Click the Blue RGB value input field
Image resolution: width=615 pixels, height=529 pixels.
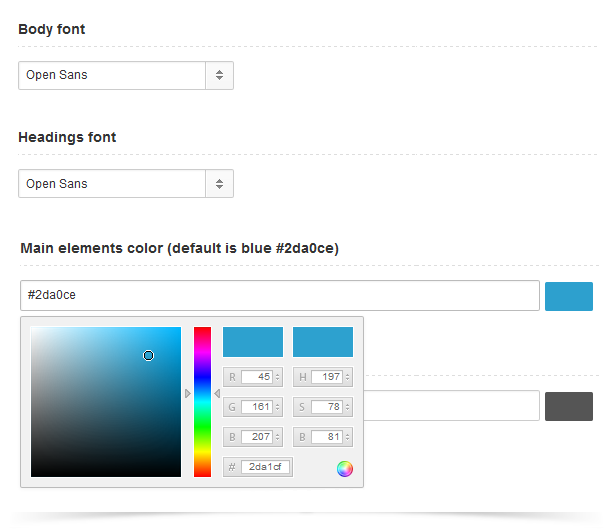pos(256,437)
